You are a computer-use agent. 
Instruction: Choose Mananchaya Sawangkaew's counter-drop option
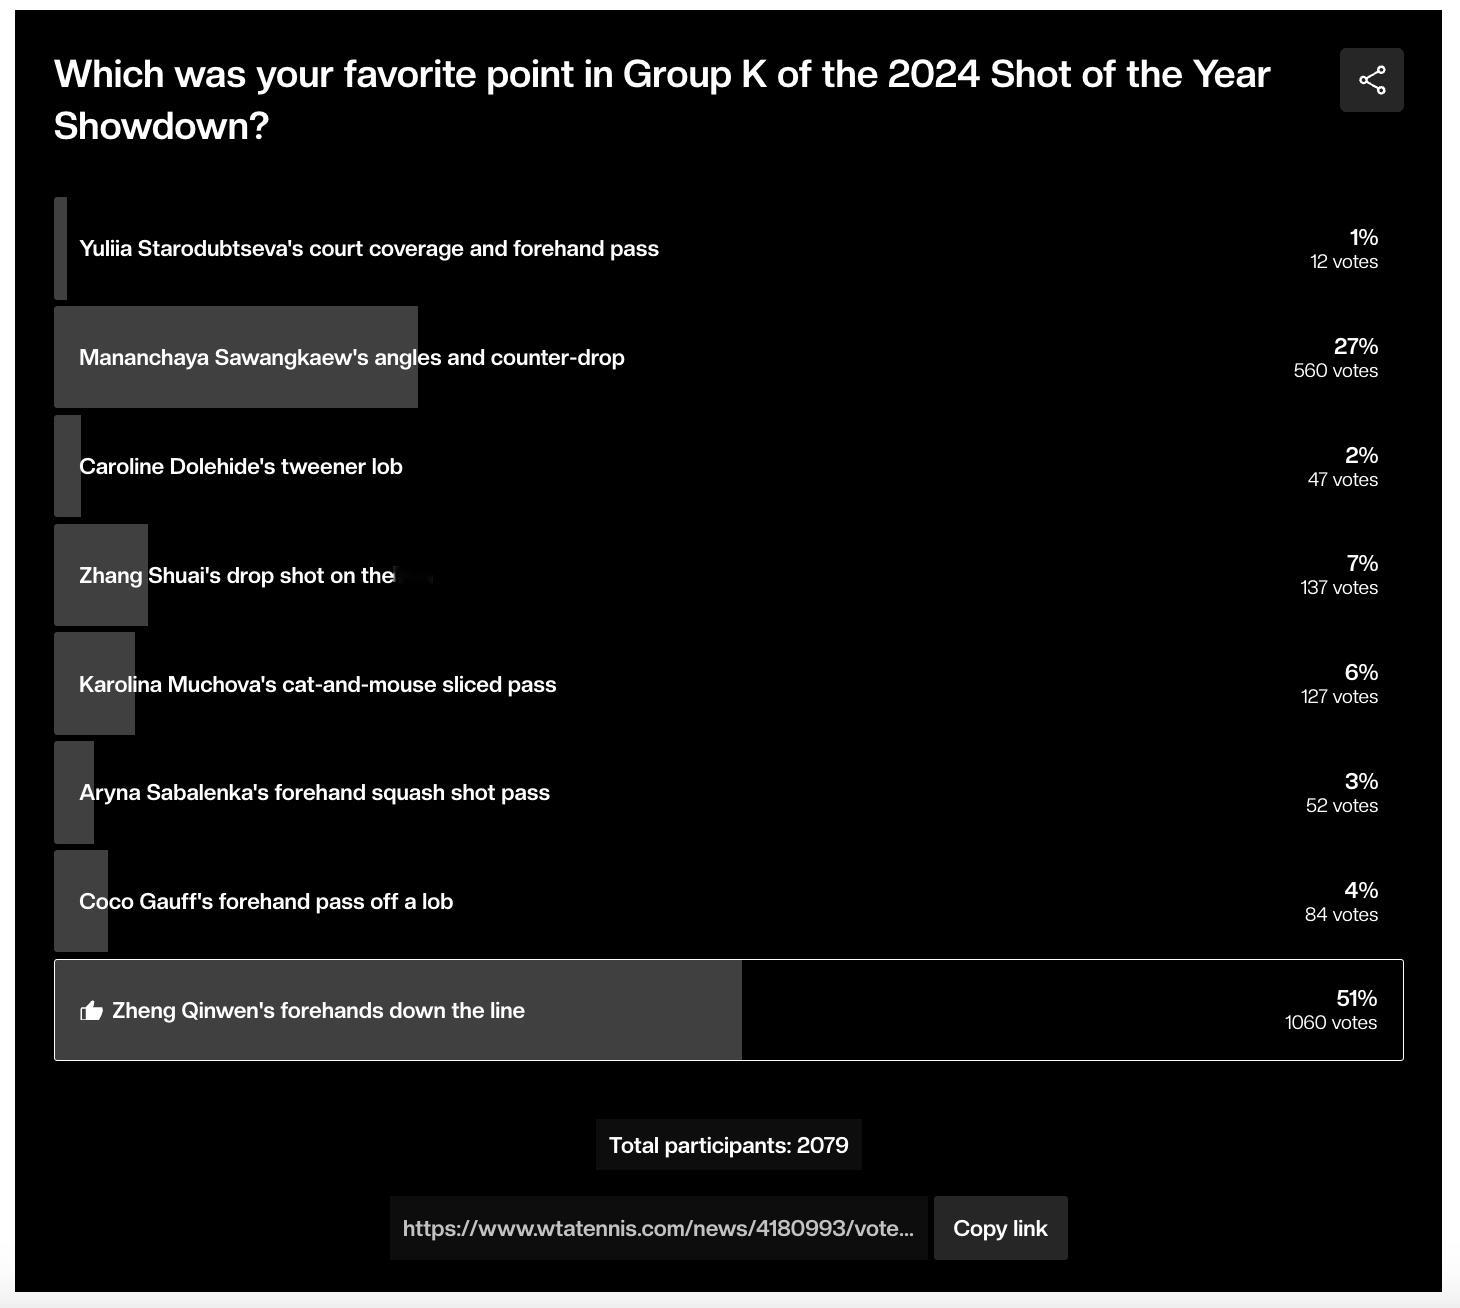tap(728, 357)
